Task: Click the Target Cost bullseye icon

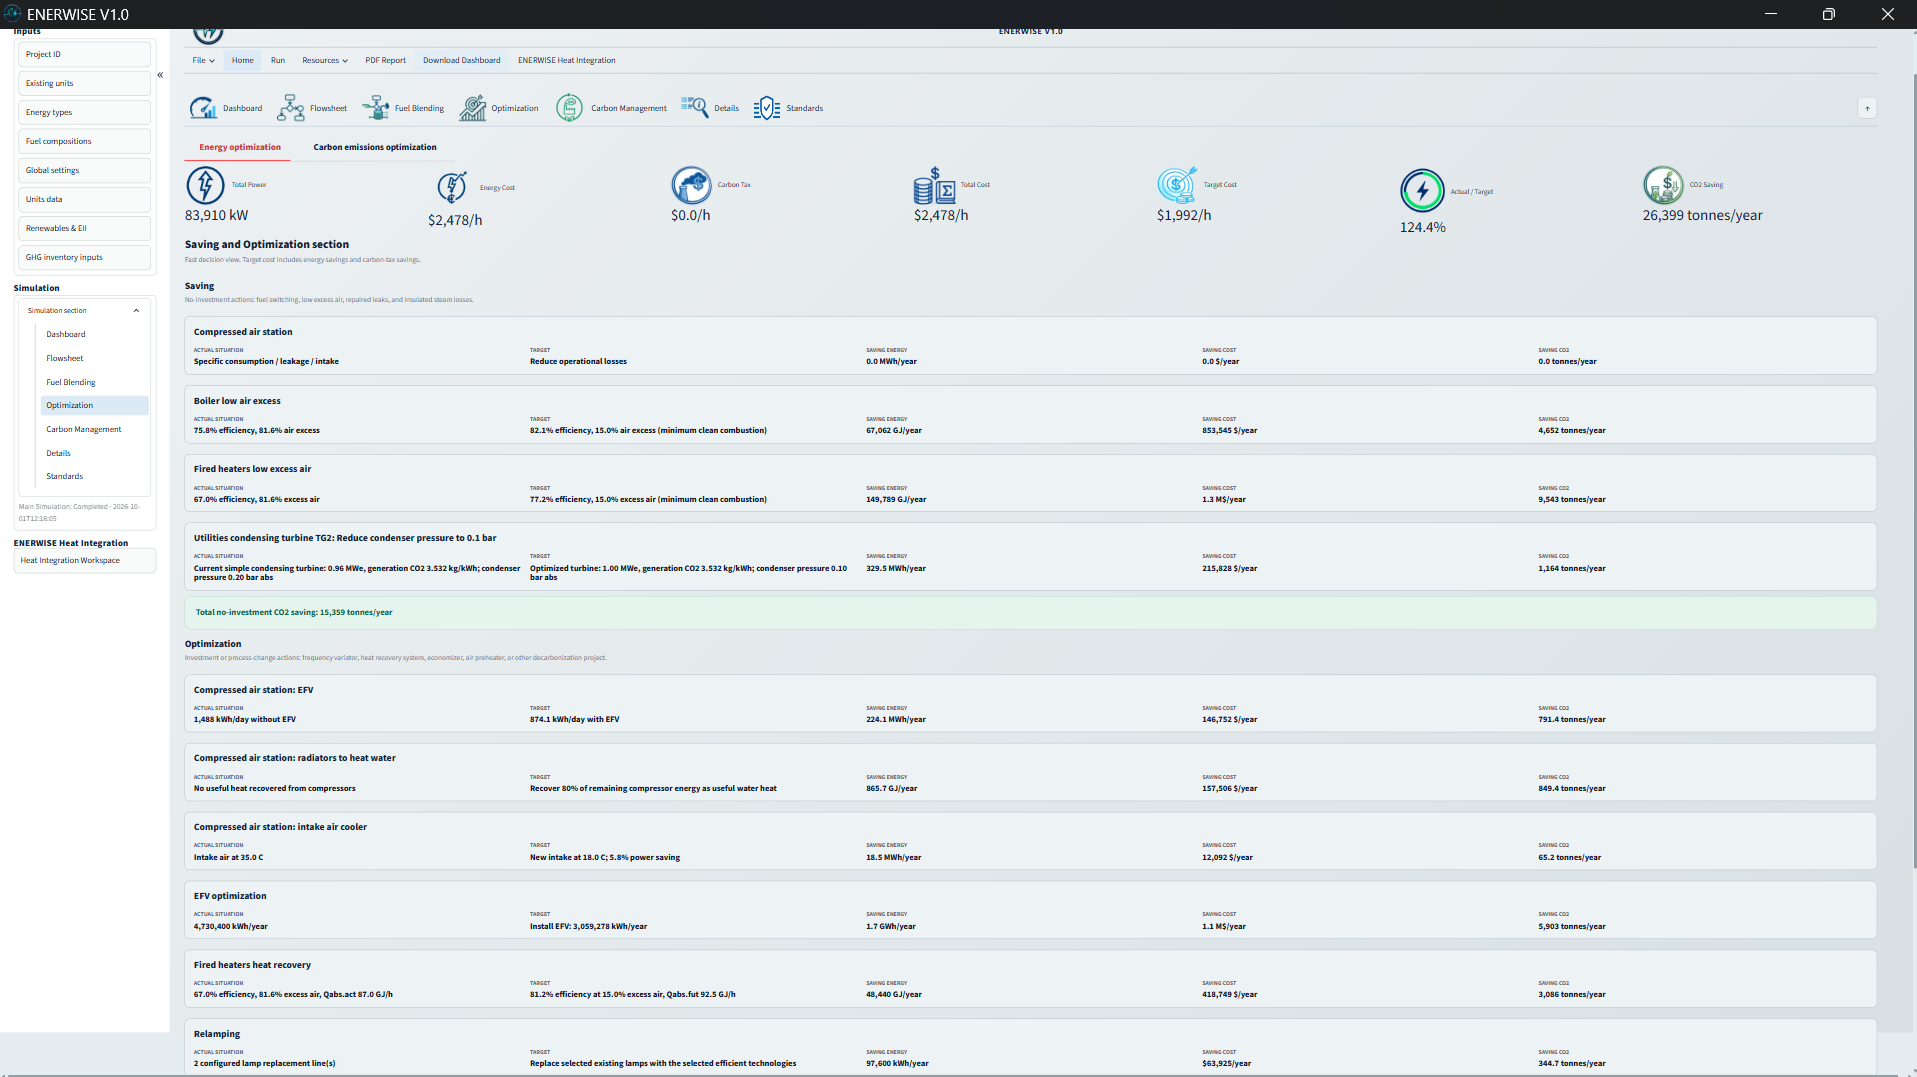Action: pyautogui.click(x=1177, y=185)
